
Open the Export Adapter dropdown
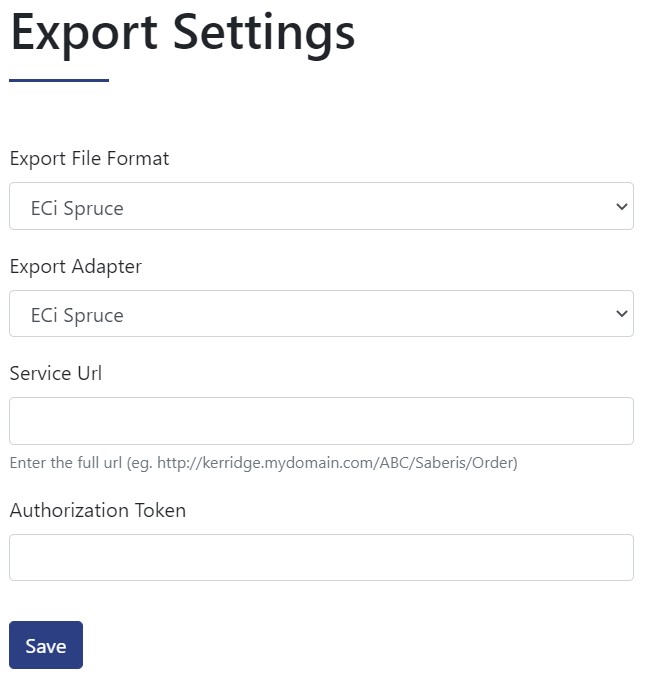[x=321, y=314]
